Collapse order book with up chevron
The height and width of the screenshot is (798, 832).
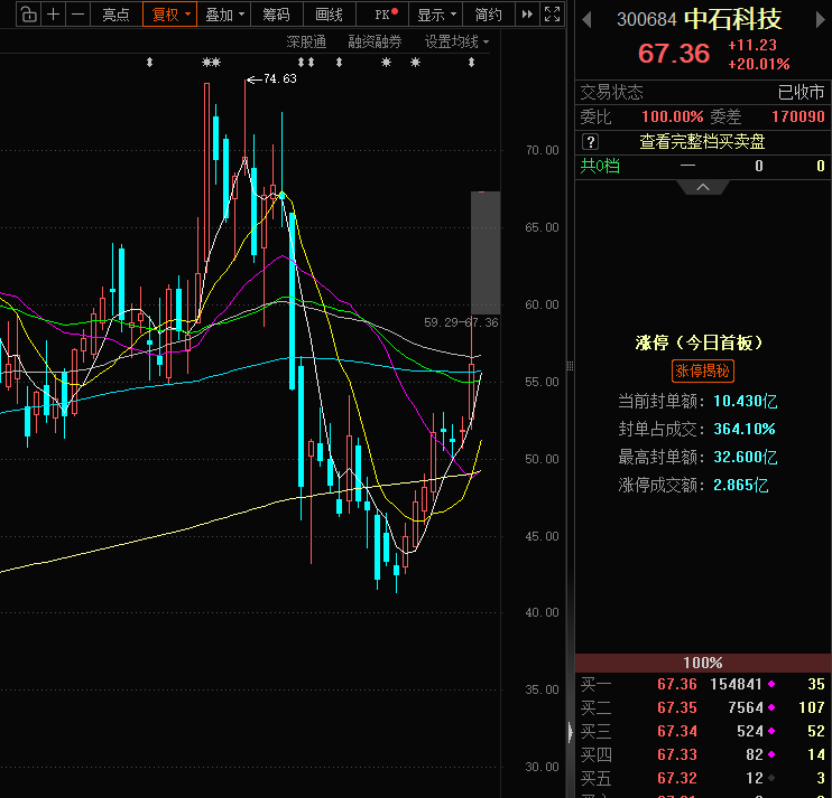click(703, 187)
